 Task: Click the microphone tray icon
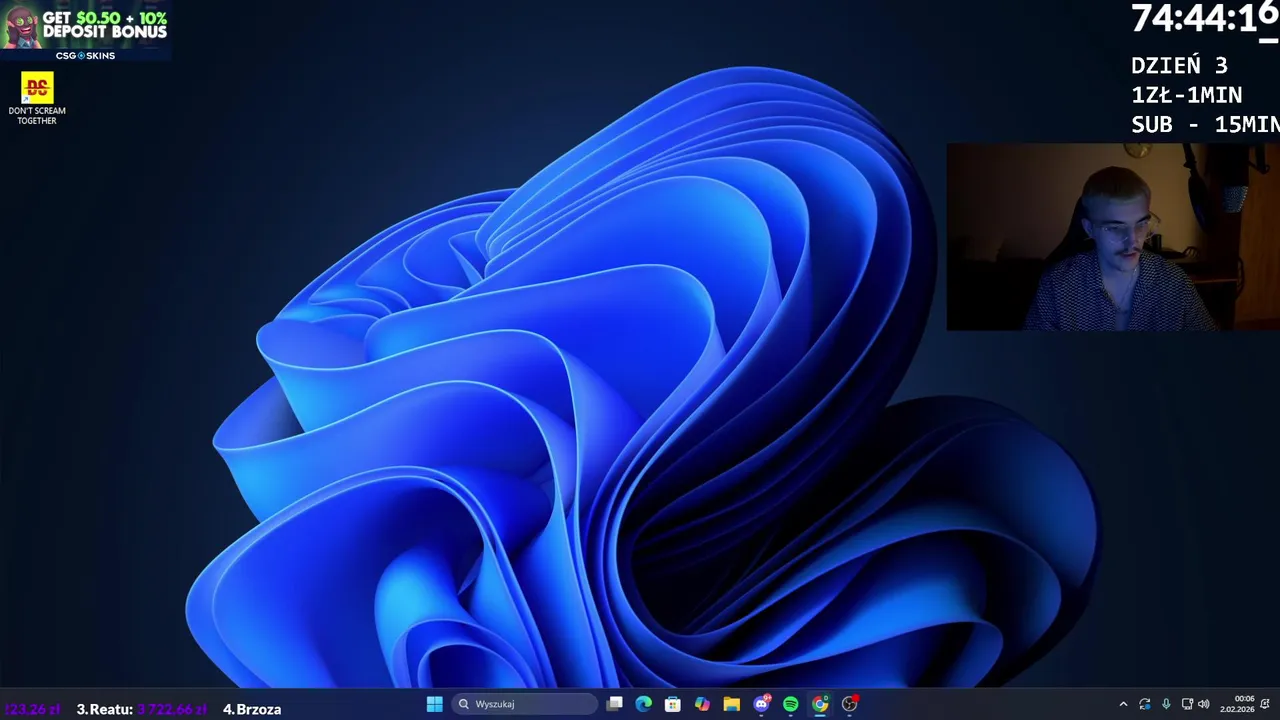(x=1166, y=704)
